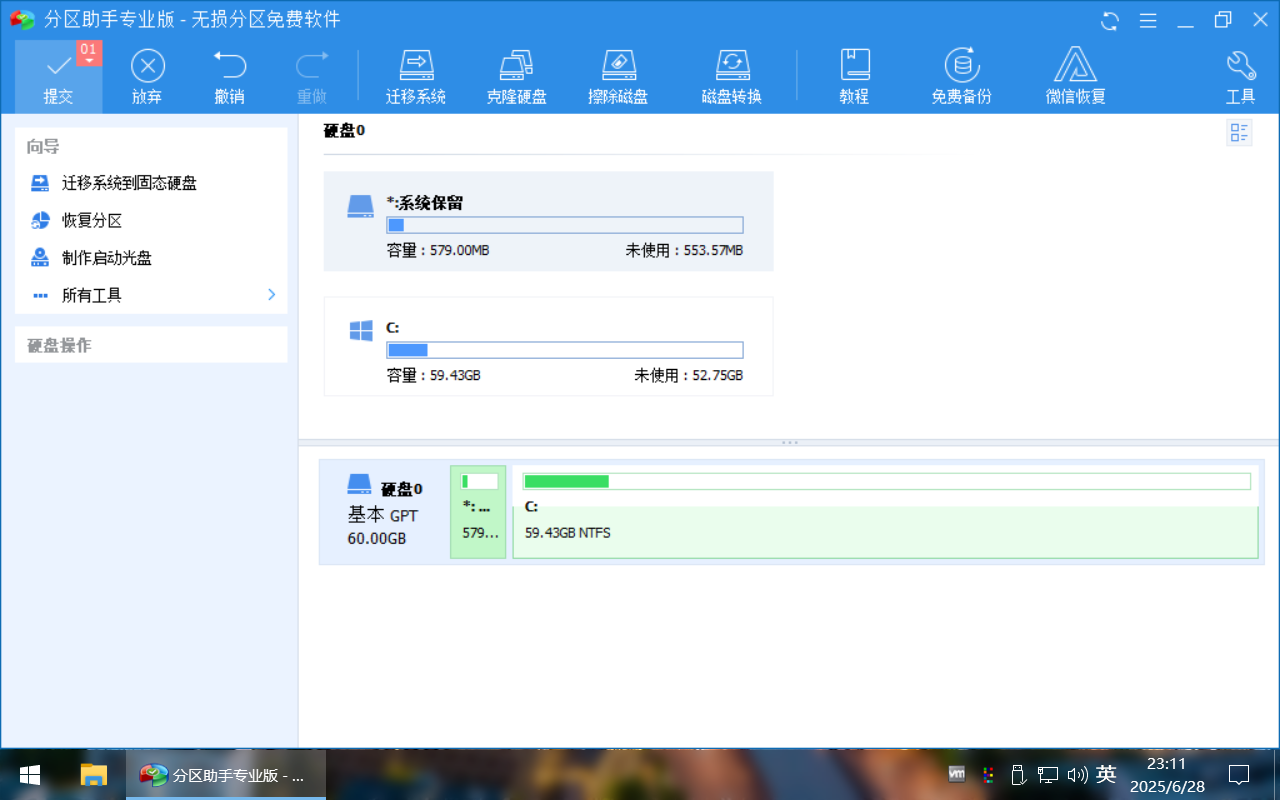Select the *:系统保留 partition card

coord(548,221)
